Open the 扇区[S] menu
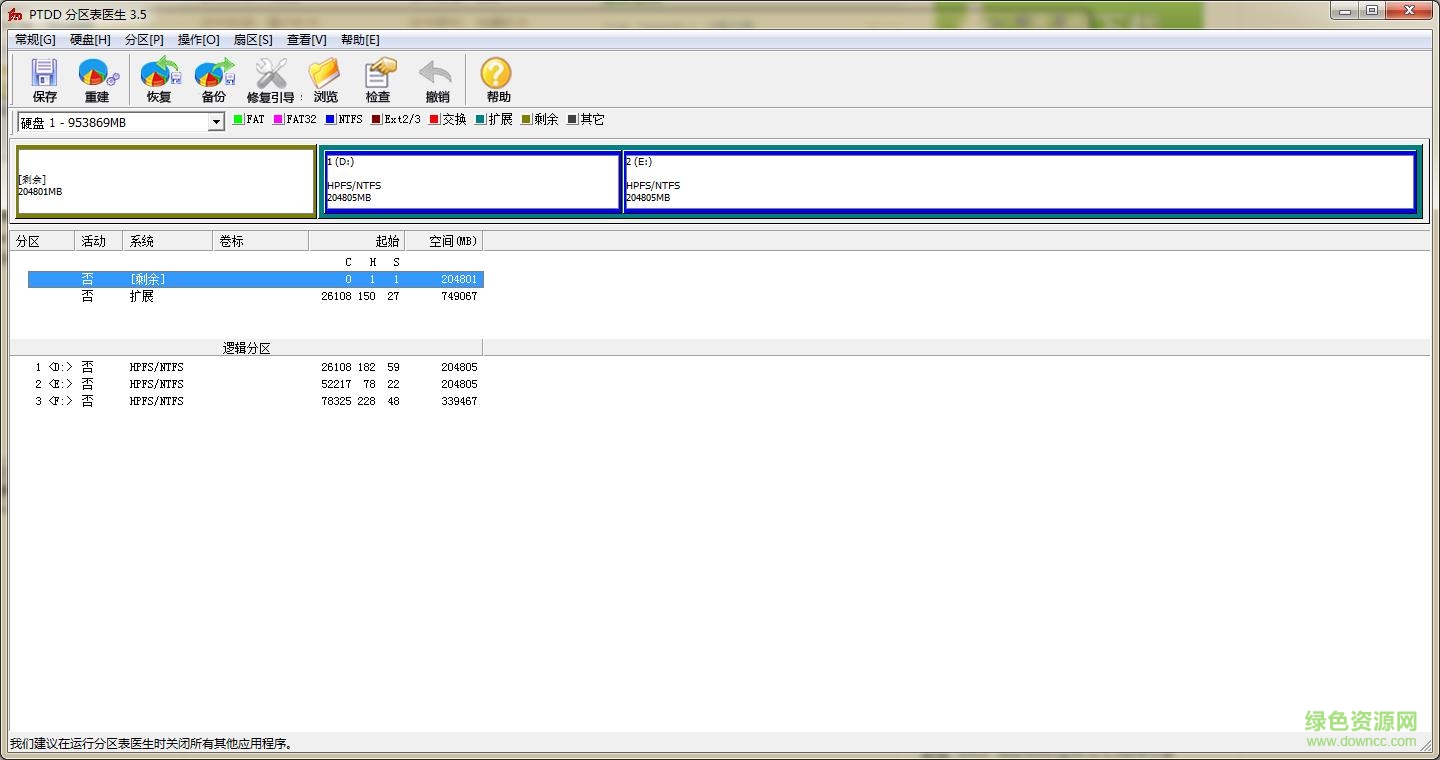The height and width of the screenshot is (760, 1440). pos(253,40)
